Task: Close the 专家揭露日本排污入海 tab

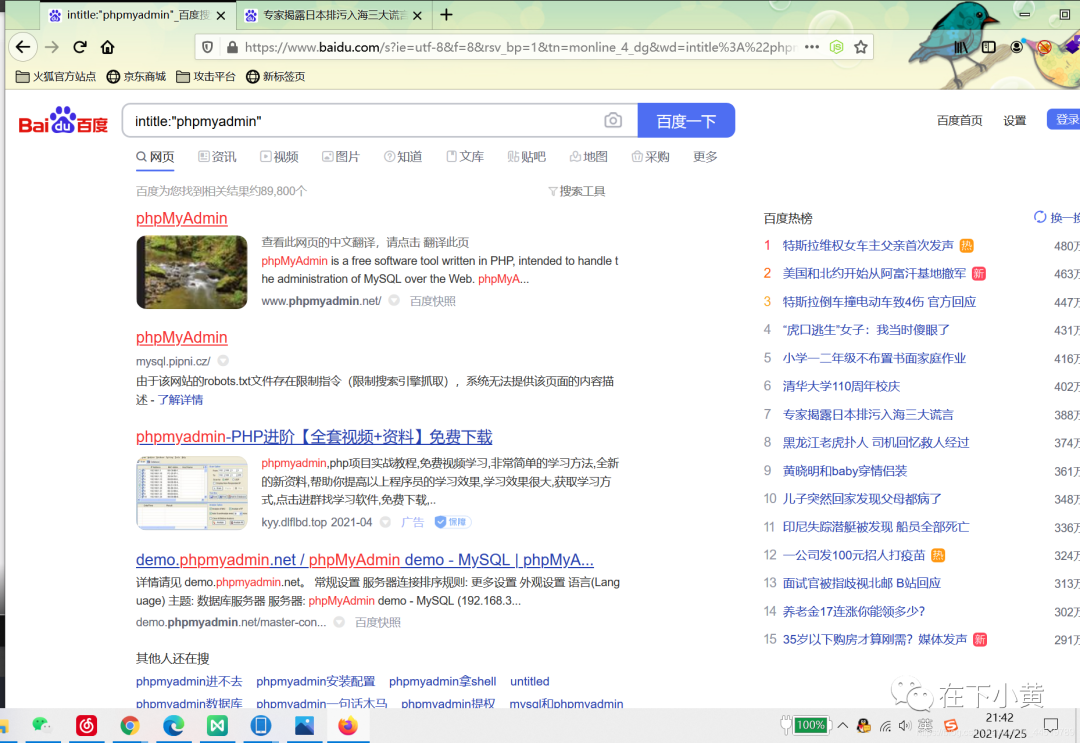Action: tap(417, 15)
